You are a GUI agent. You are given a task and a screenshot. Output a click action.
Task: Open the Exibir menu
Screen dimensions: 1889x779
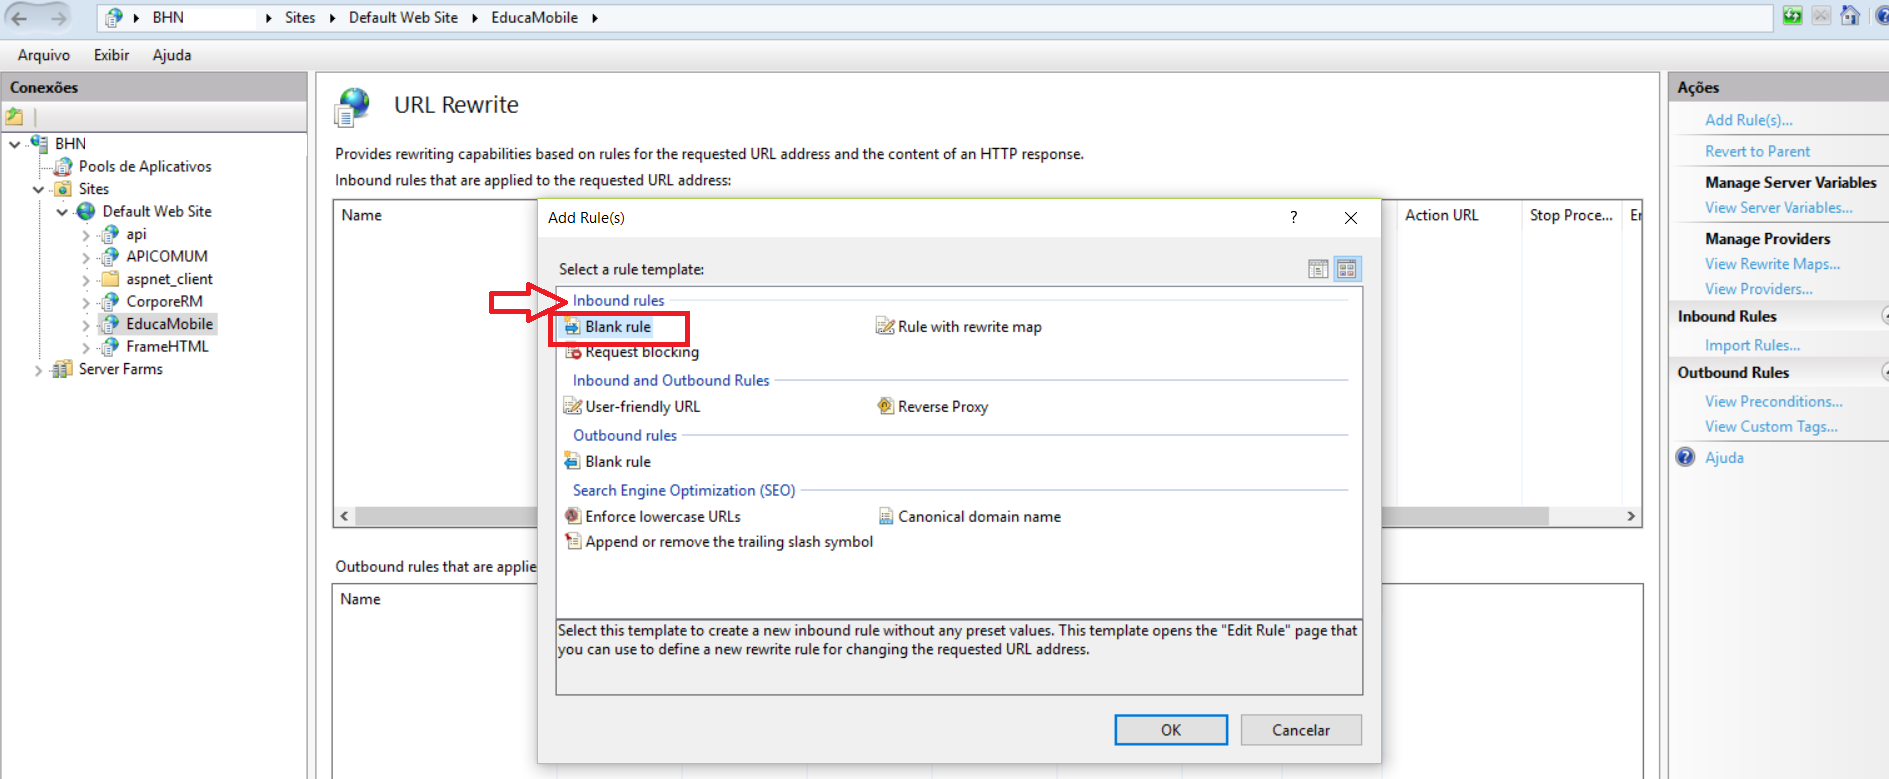111,55
